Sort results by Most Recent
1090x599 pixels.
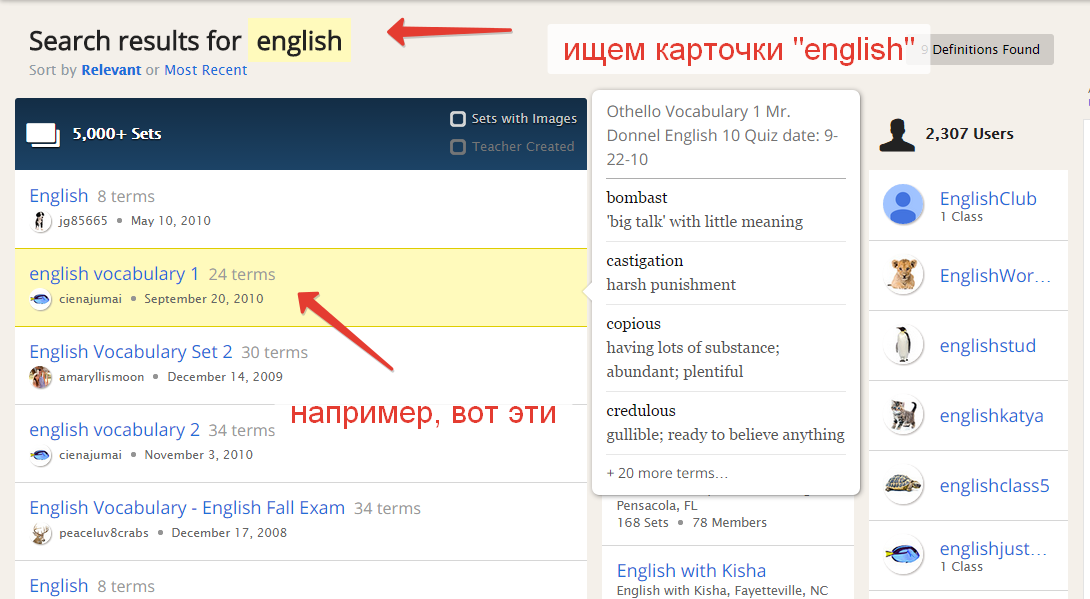tap(205, 70)
